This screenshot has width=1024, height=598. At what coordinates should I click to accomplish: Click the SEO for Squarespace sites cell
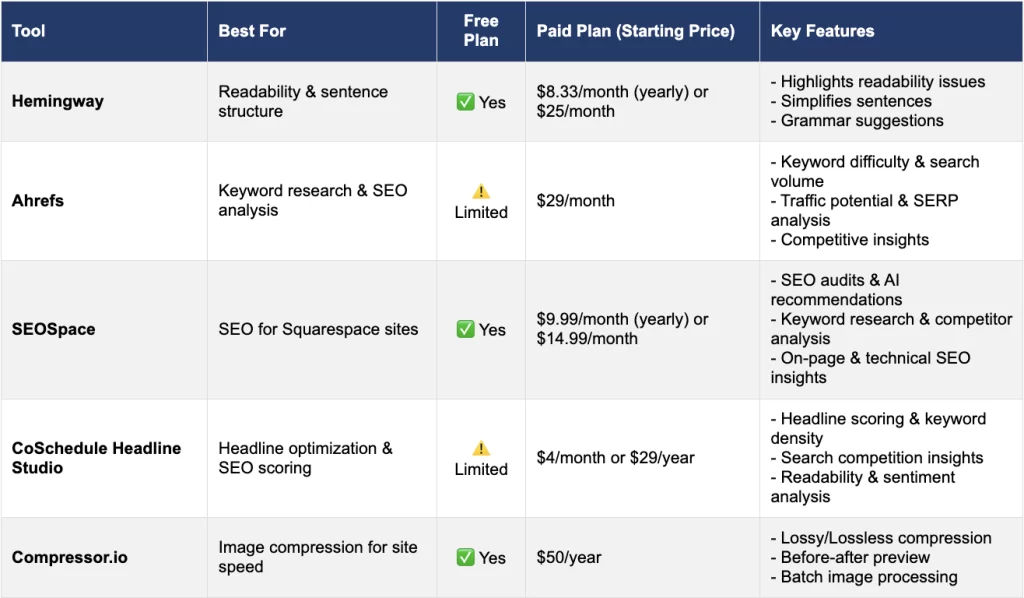coord(318,329)
